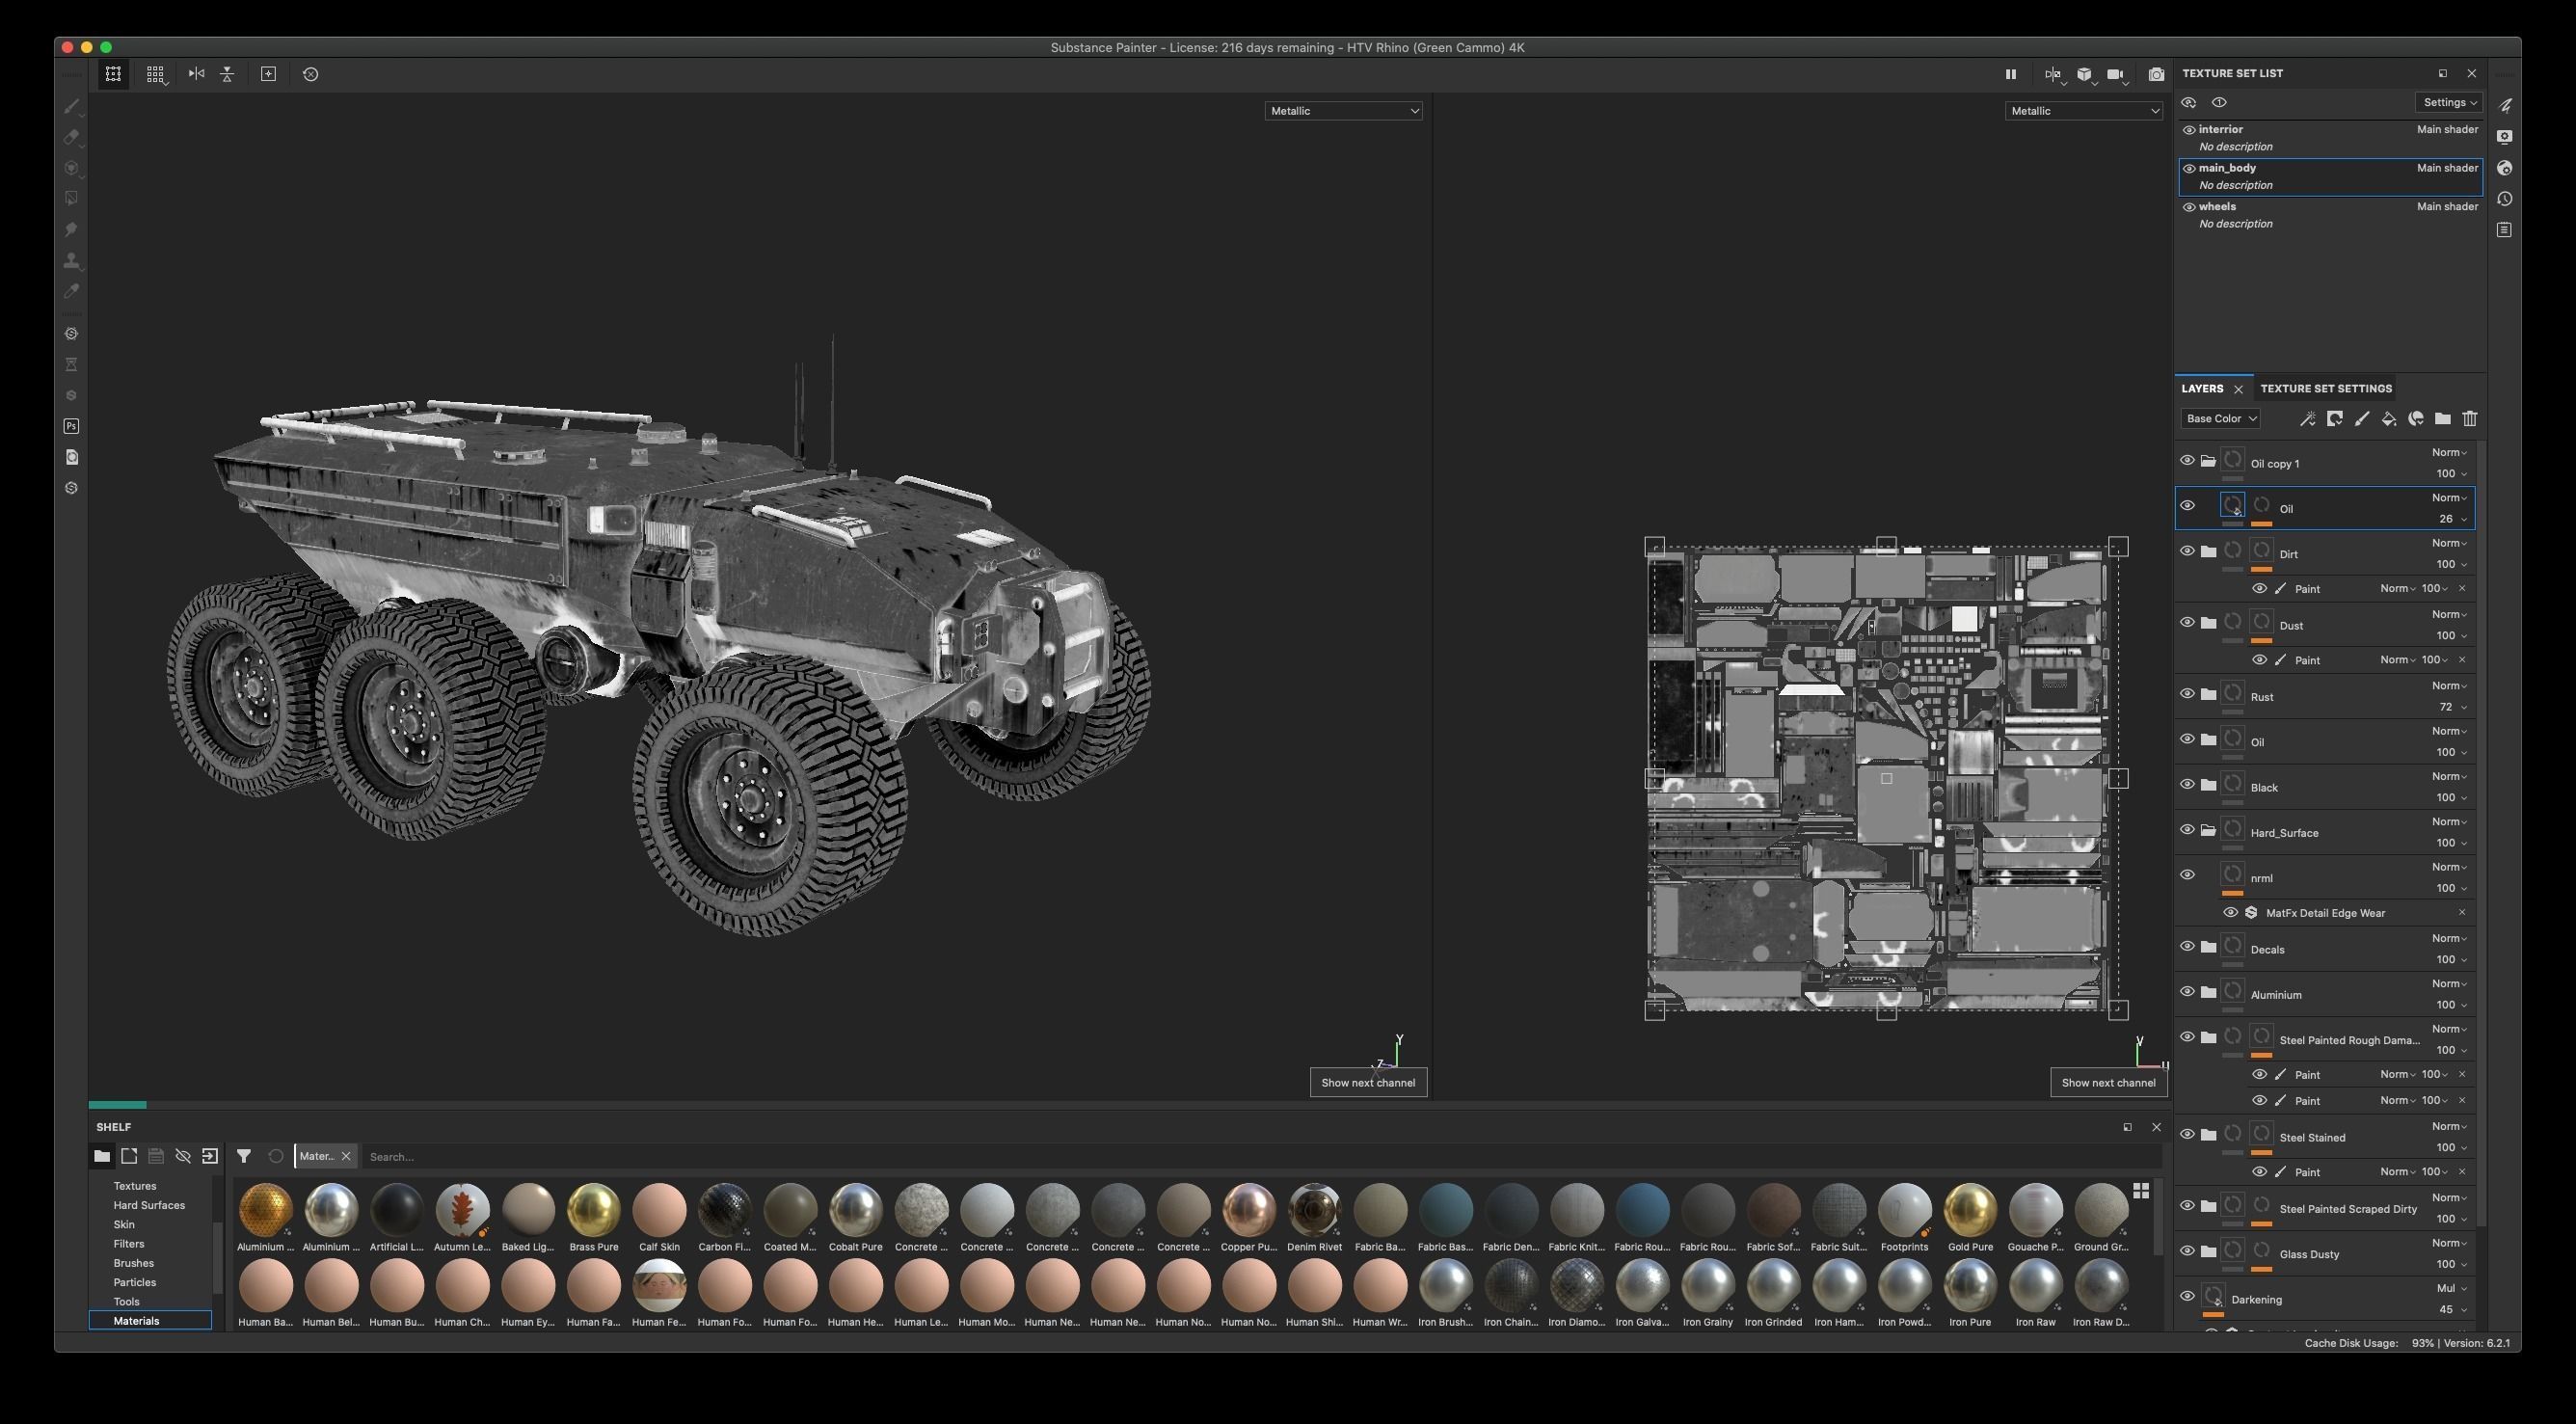Focus the shelf Search field

[x=1260, y=1157]
